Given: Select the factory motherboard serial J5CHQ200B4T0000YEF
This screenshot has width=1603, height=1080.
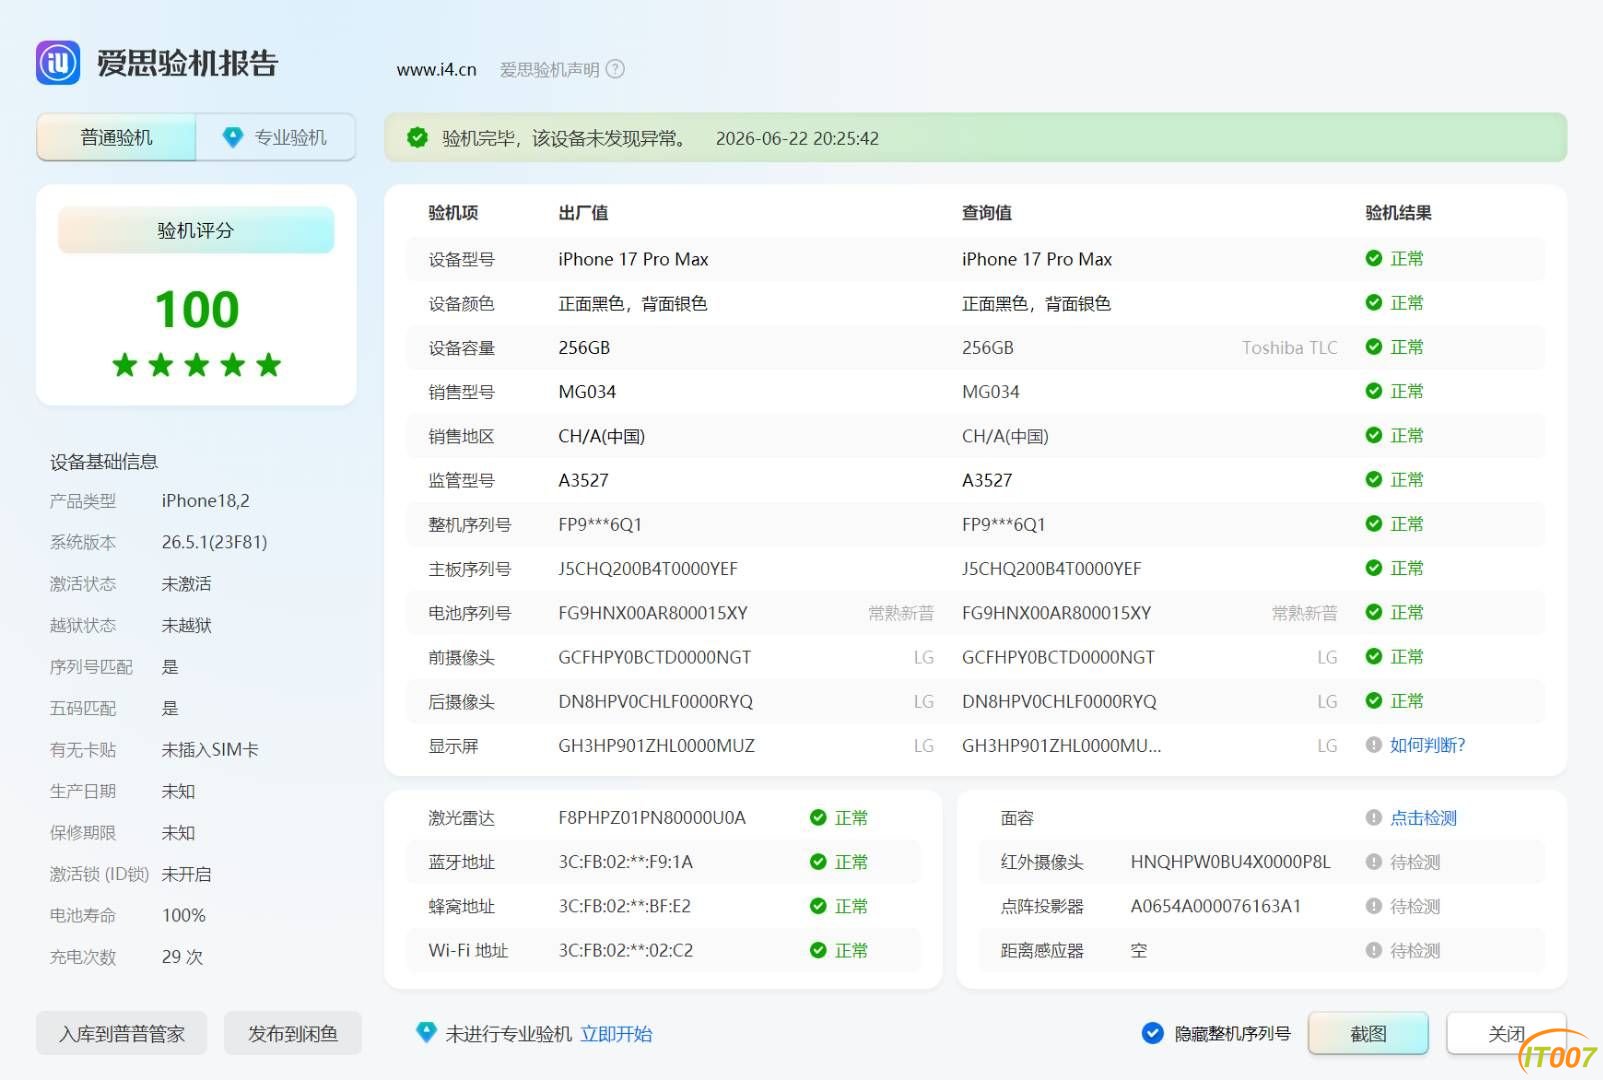Looking at the screenshot, I should pyautogui.click(x=648, y=568).
